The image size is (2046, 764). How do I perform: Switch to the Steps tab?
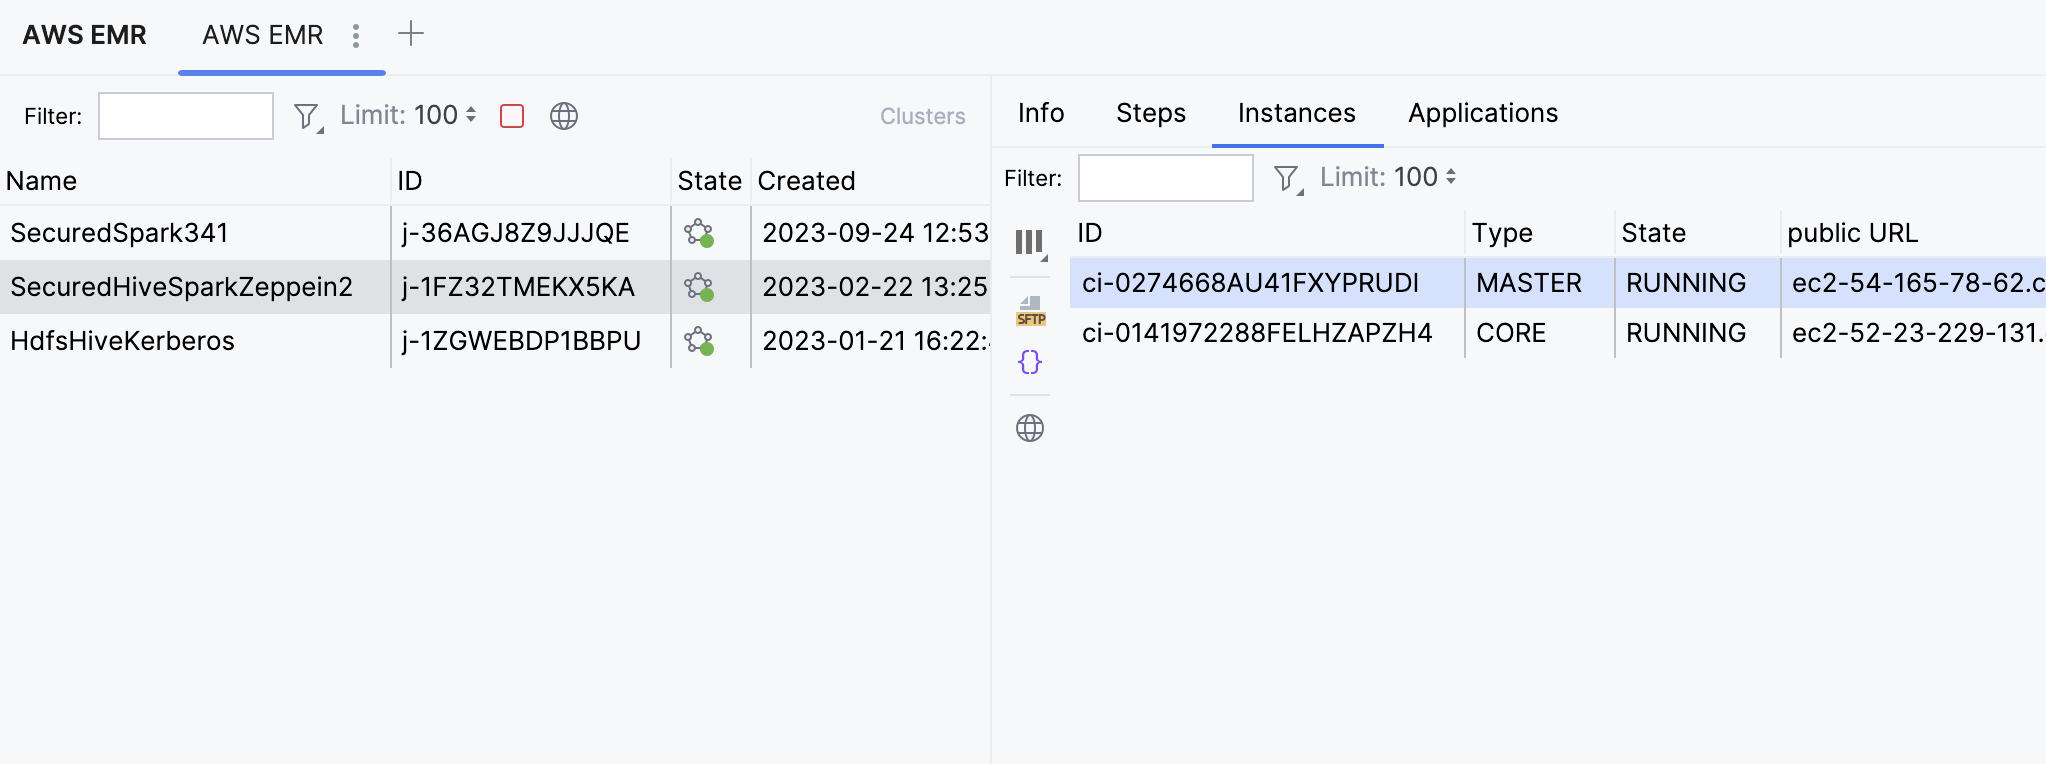click(1151, 113)
